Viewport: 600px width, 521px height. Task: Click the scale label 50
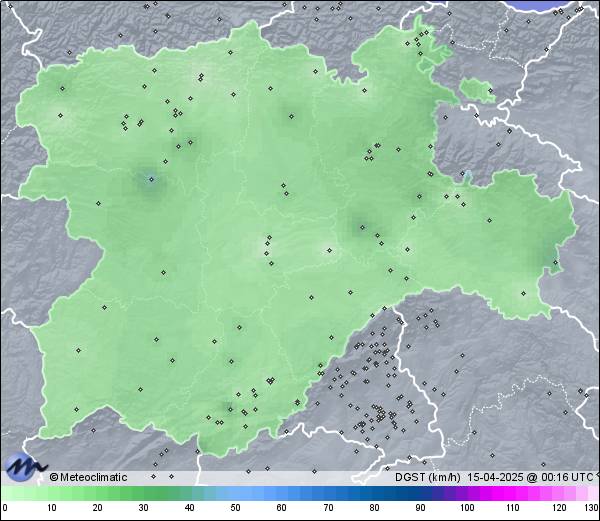[x=235, y=508]
